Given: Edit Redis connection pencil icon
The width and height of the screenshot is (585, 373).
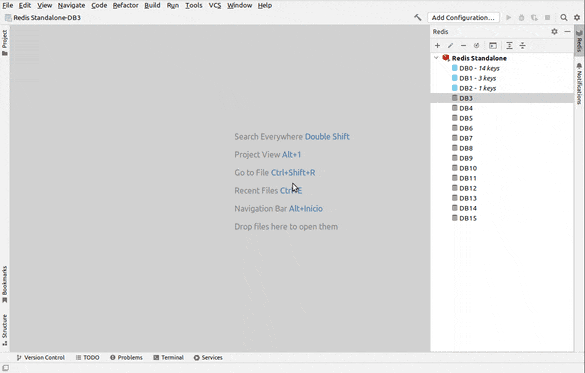Looking at the screenshot, I should tap(450, 46).
